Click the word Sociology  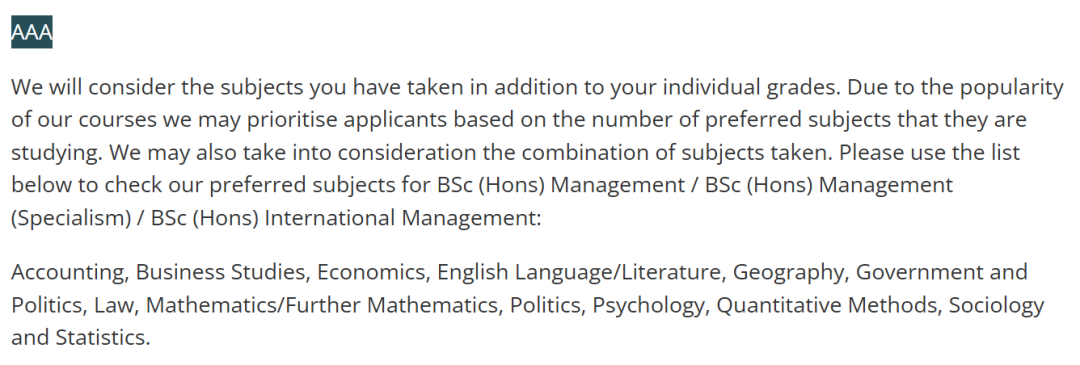click(997, 305)
